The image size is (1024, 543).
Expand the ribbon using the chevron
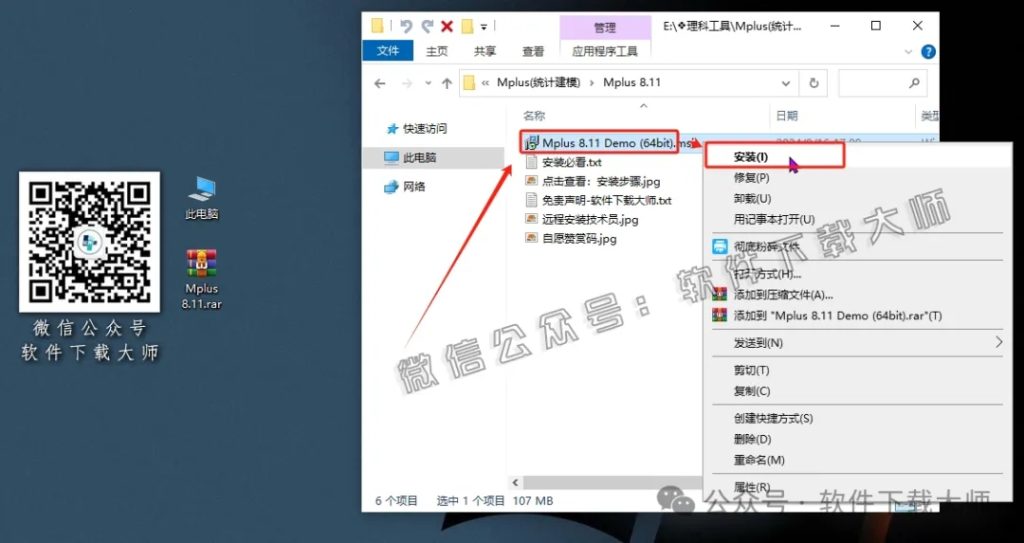coord(908,52)
